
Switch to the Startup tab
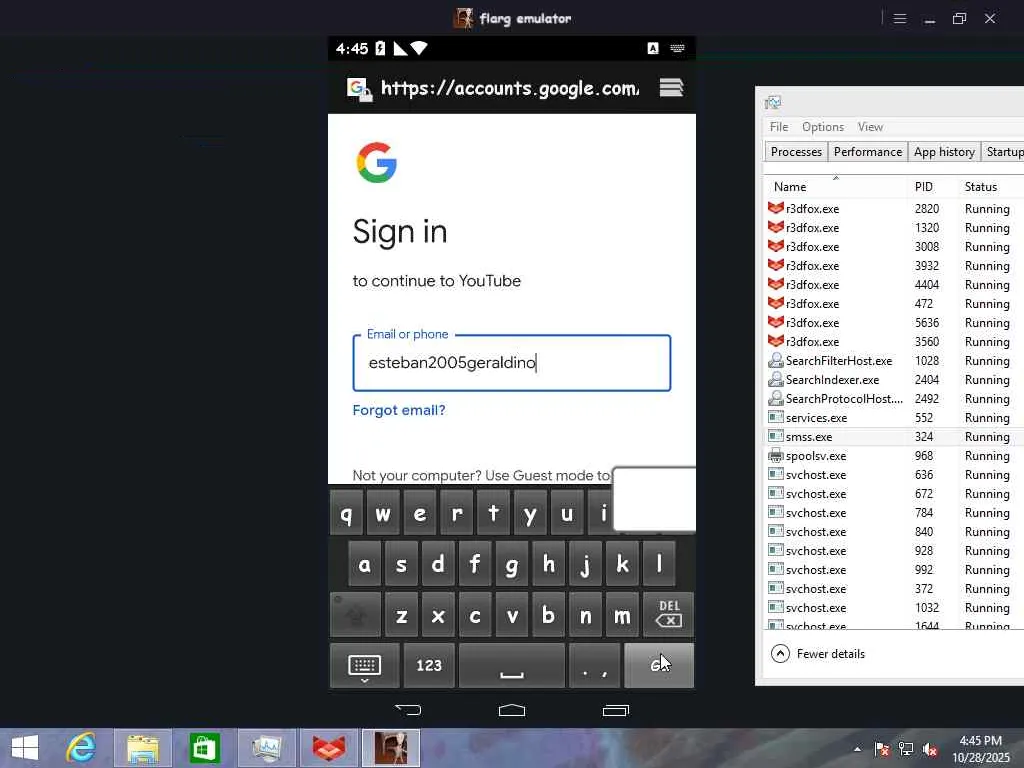[1003, 152]
